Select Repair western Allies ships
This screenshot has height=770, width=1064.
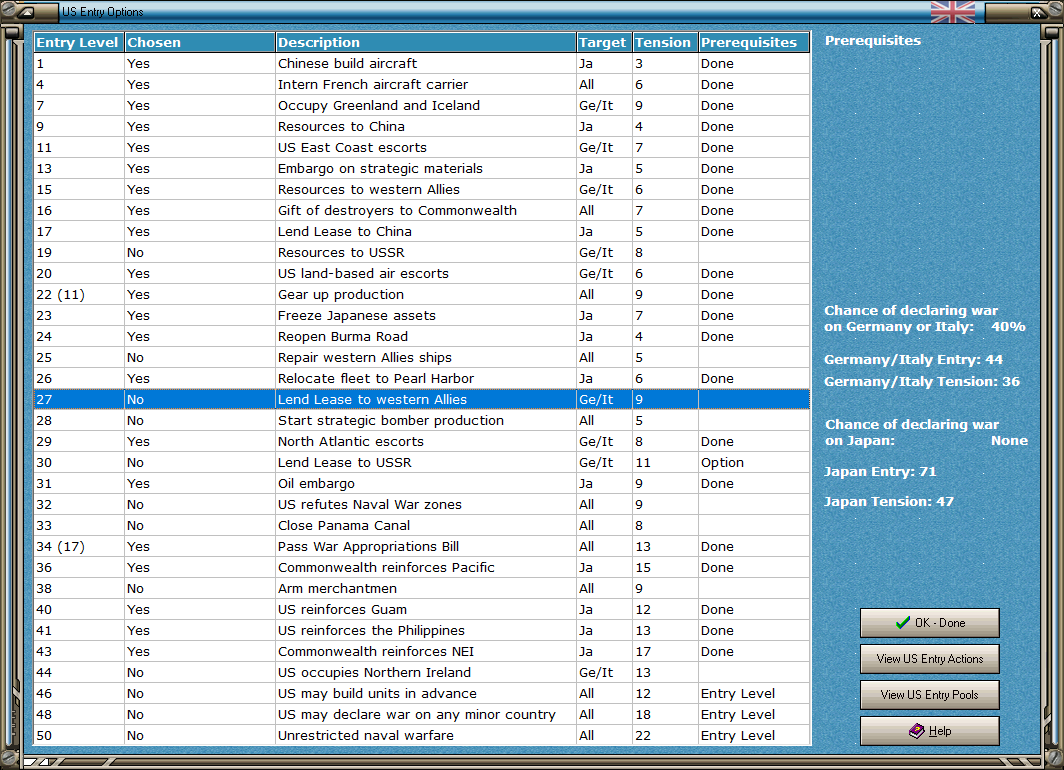pyautogui.click(x=421, y=358)
